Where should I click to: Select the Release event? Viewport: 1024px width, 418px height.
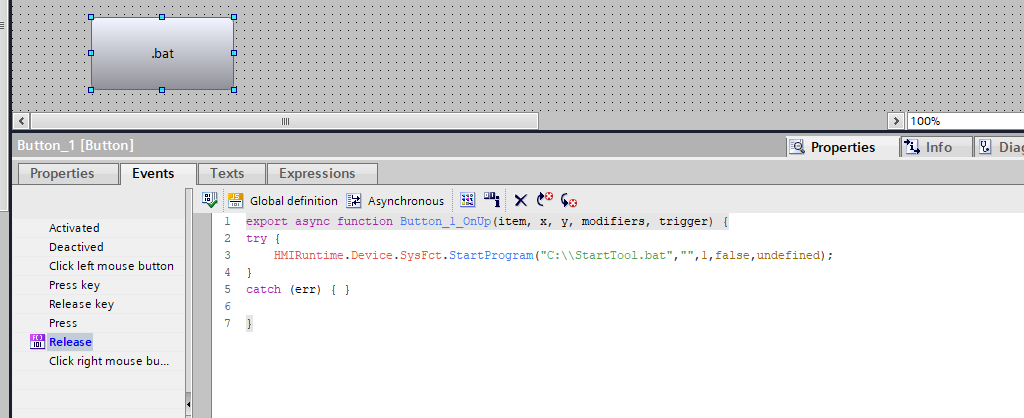[x=70, y=342]
